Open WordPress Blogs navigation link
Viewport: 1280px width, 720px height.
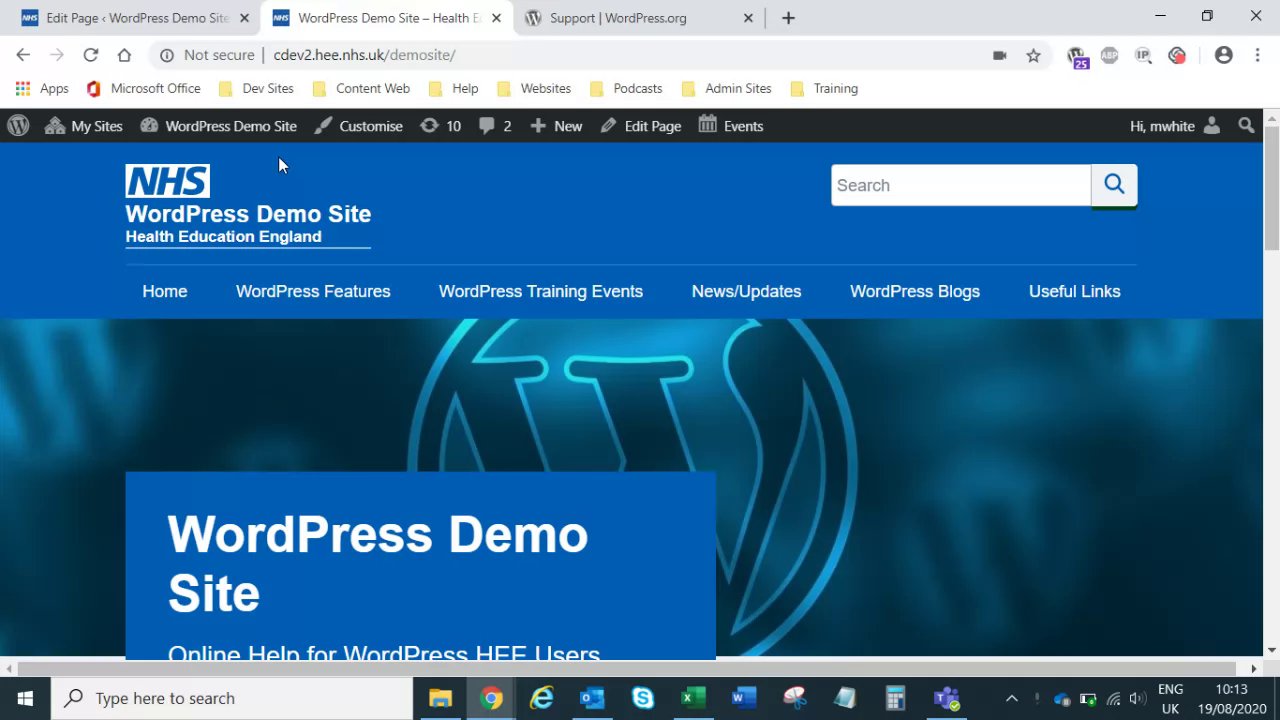point(915,292)
